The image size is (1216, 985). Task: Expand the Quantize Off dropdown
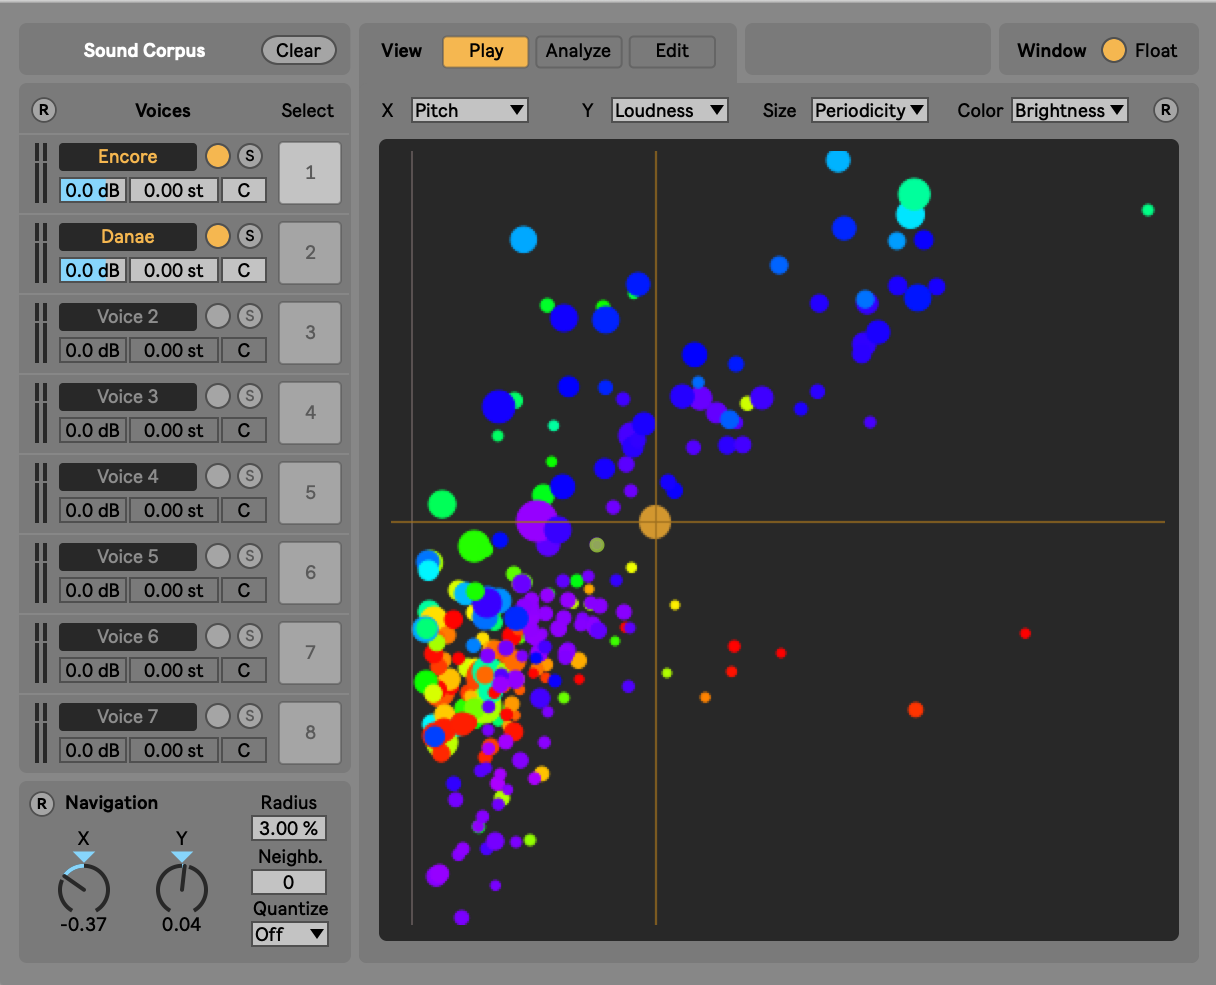[289, 934]
